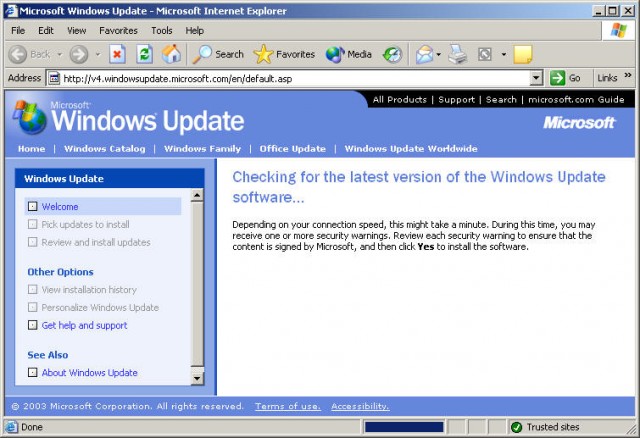The image size is (640, 438).
Task: Click the Back arrow toolbar icon
Action: tap(18, 54)
